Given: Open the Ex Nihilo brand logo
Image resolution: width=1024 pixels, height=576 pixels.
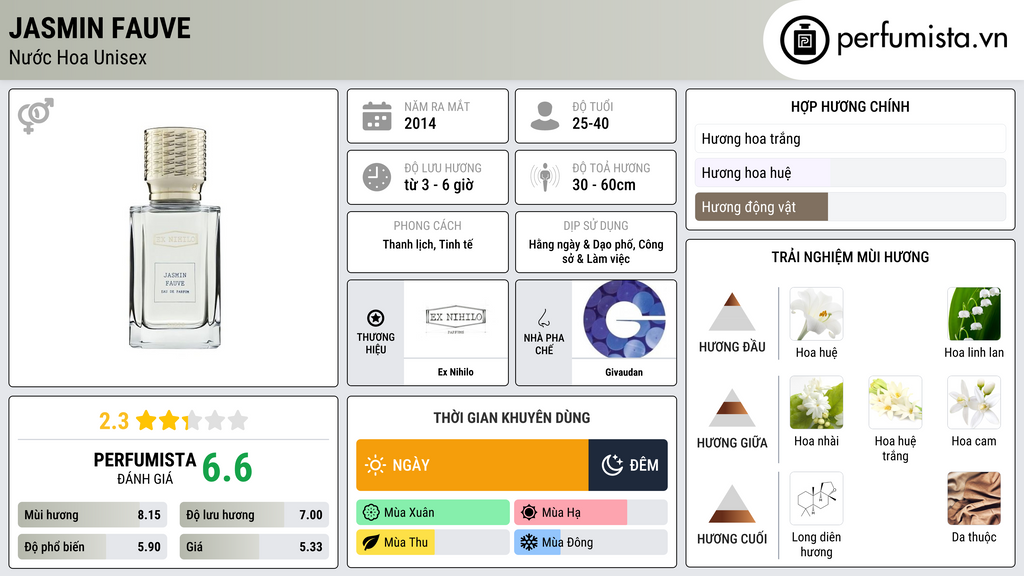Looking at the screenshot, I should pos(456,319).
